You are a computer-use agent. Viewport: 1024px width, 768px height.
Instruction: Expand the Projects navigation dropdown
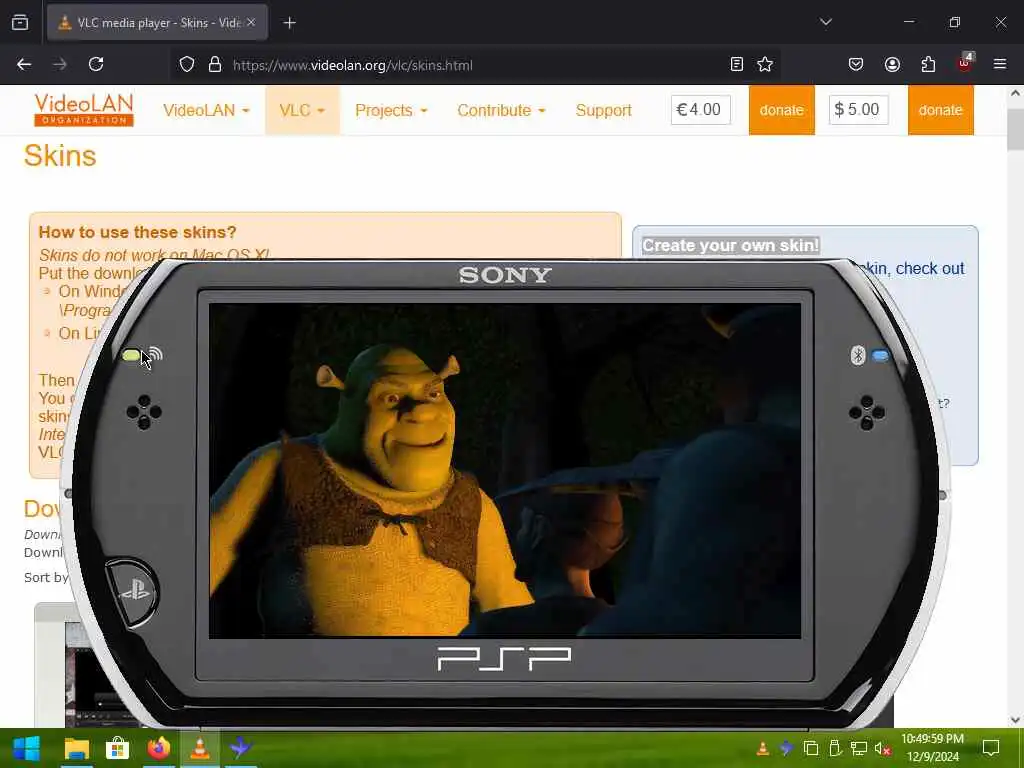pyautogui.click(x=391, y=110)
